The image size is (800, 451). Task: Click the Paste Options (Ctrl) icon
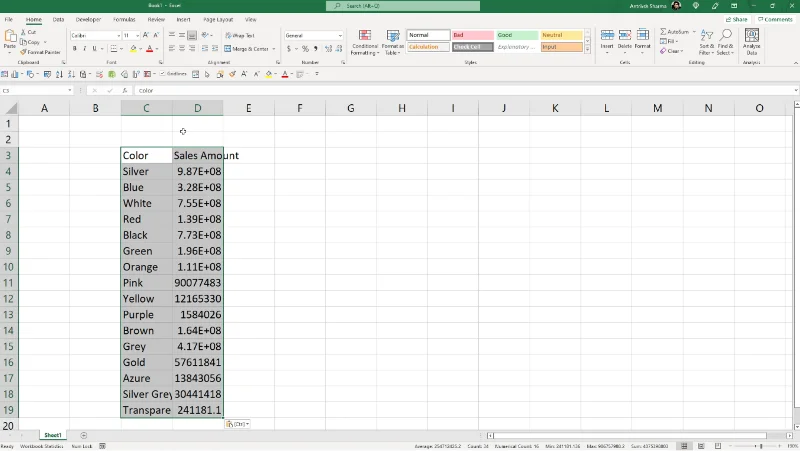coord(237,424)
